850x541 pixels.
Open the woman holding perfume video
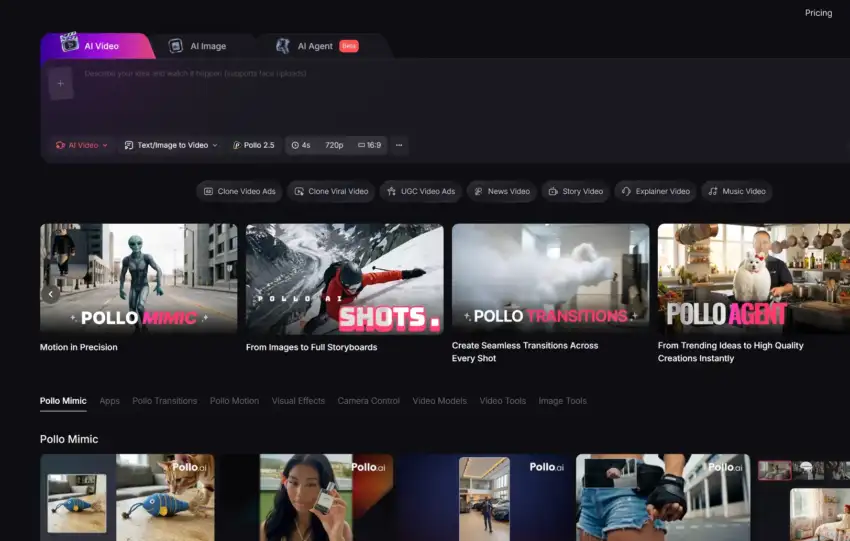[306, 497]
